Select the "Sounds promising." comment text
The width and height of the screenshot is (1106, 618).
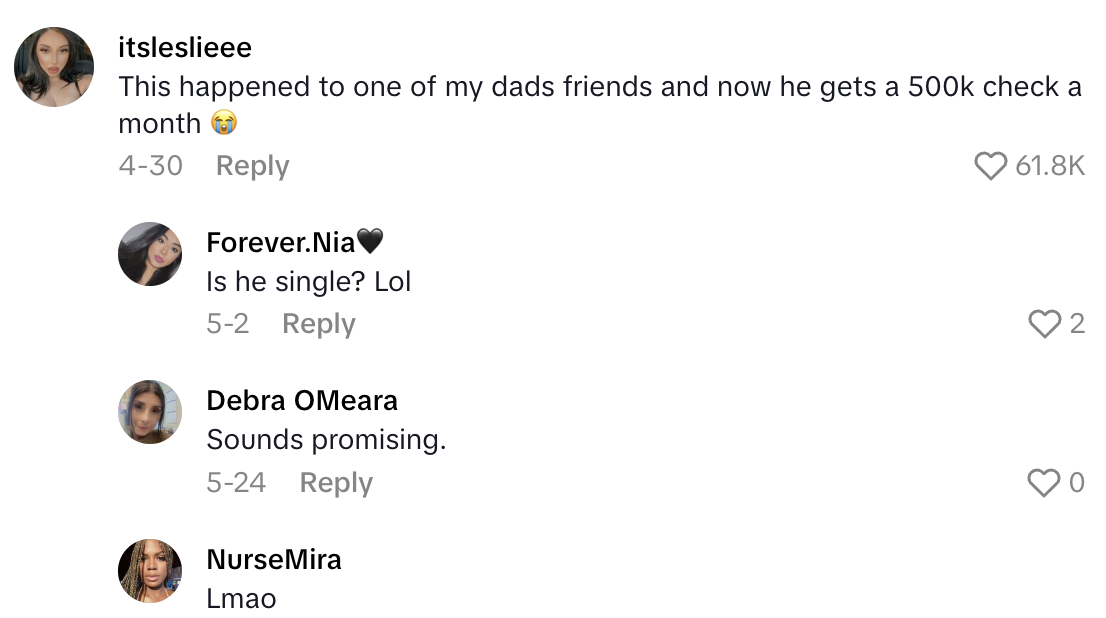[326, 439]
